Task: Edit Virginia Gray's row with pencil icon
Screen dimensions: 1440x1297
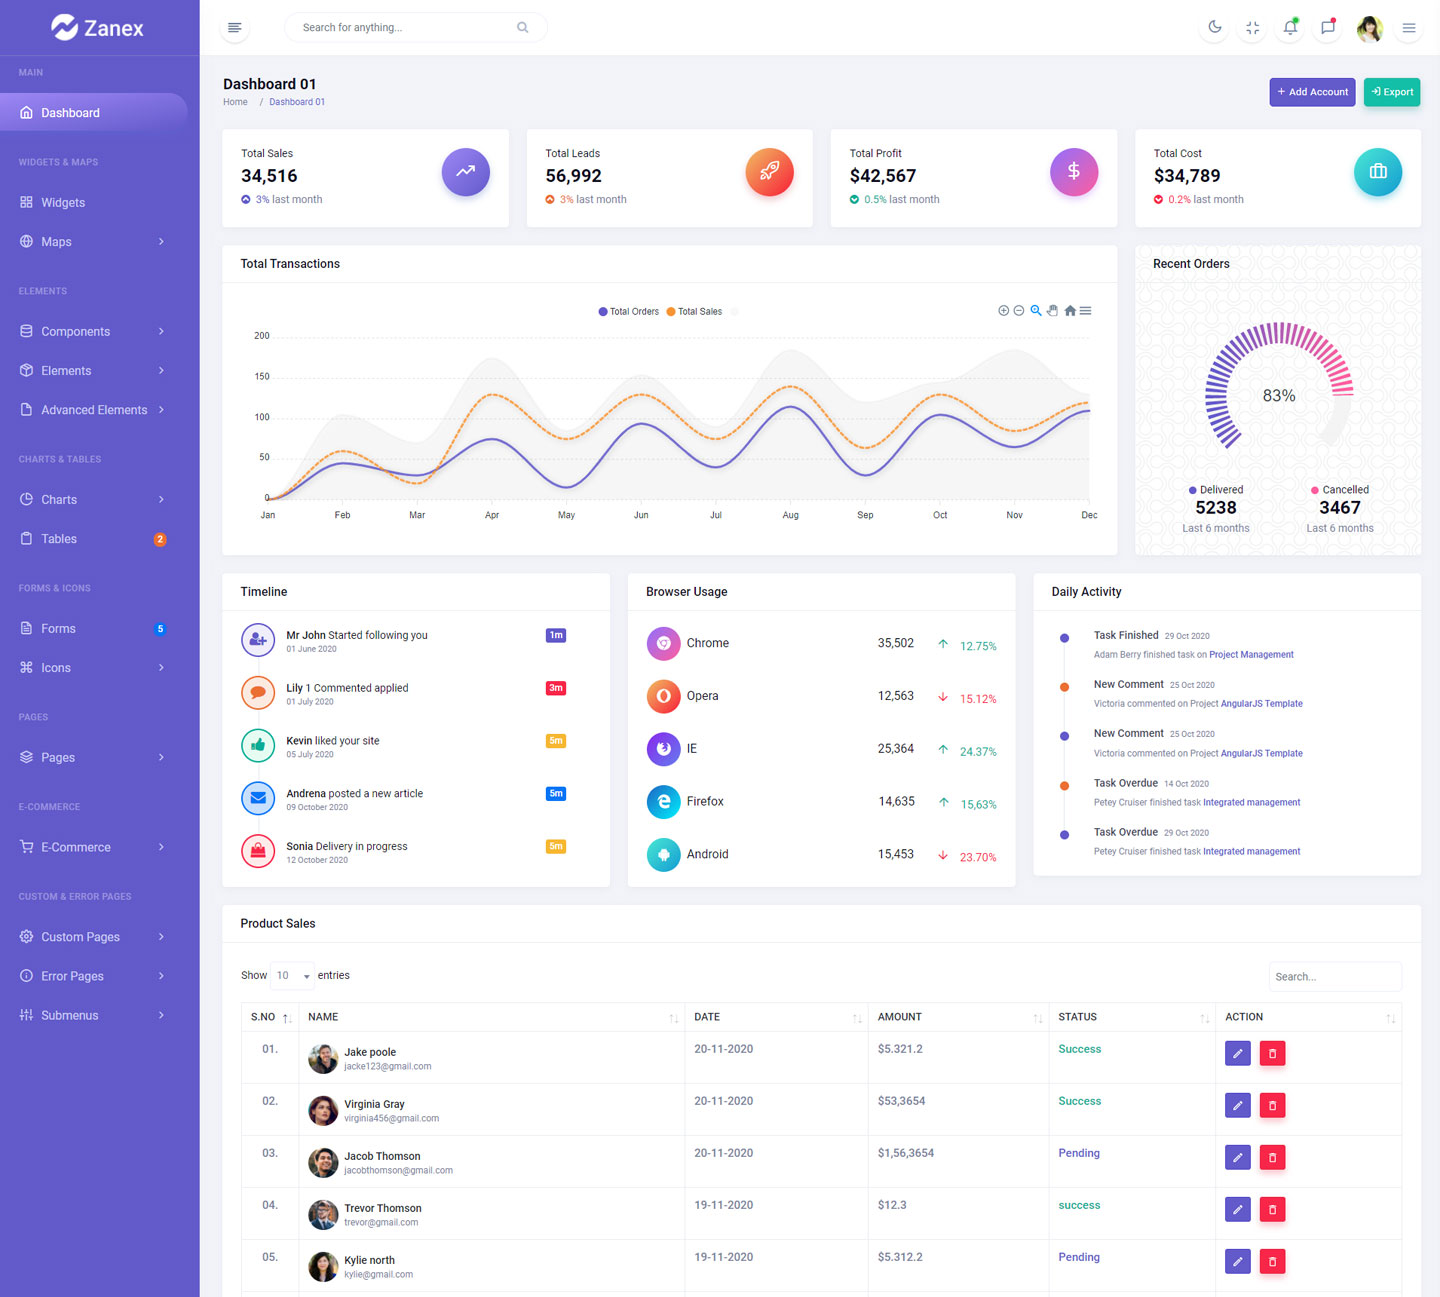Action: [x=1237, y=1105]
